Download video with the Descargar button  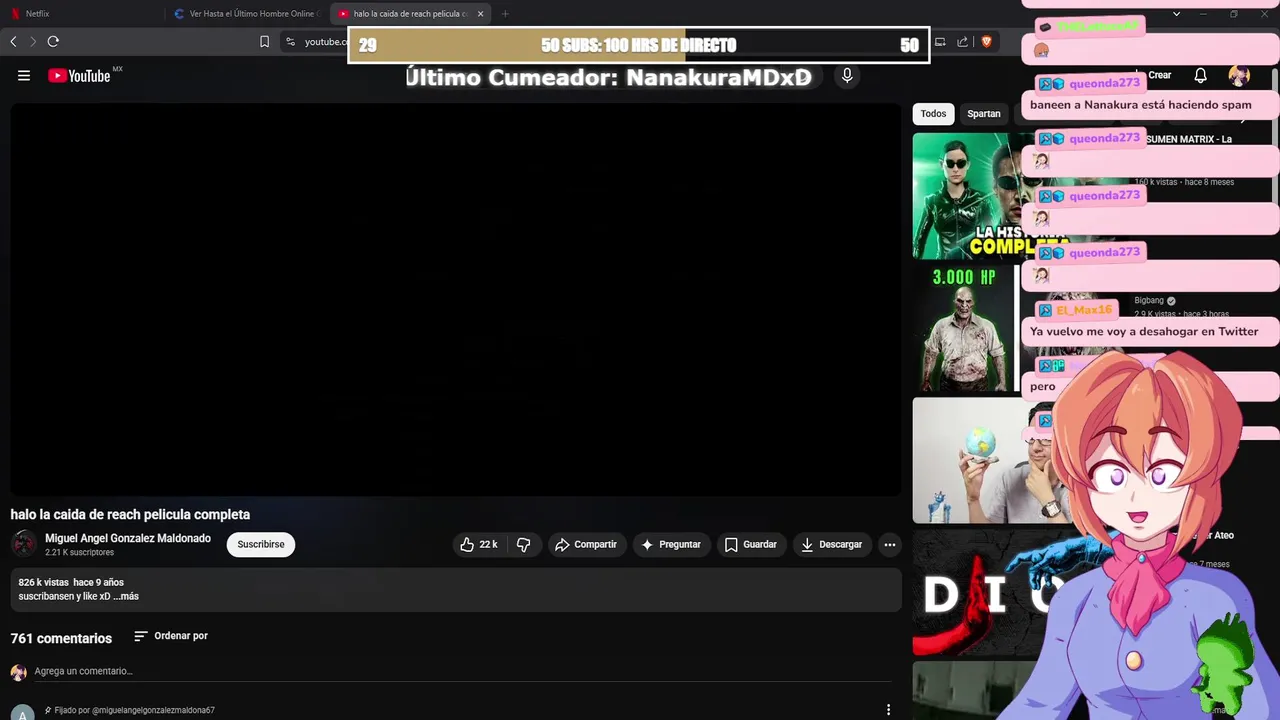click(832, 545)
